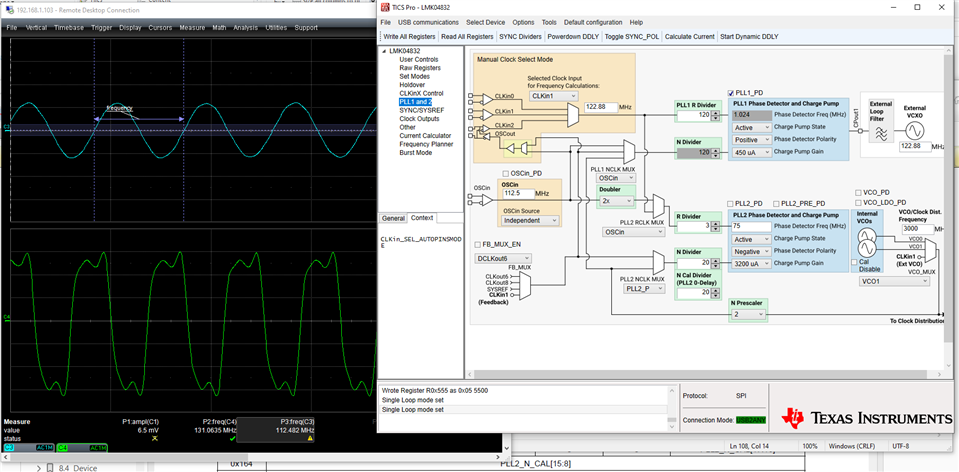Switch to the General tab
This screenshot has width=959, height=472.
(x=393, y=218)
